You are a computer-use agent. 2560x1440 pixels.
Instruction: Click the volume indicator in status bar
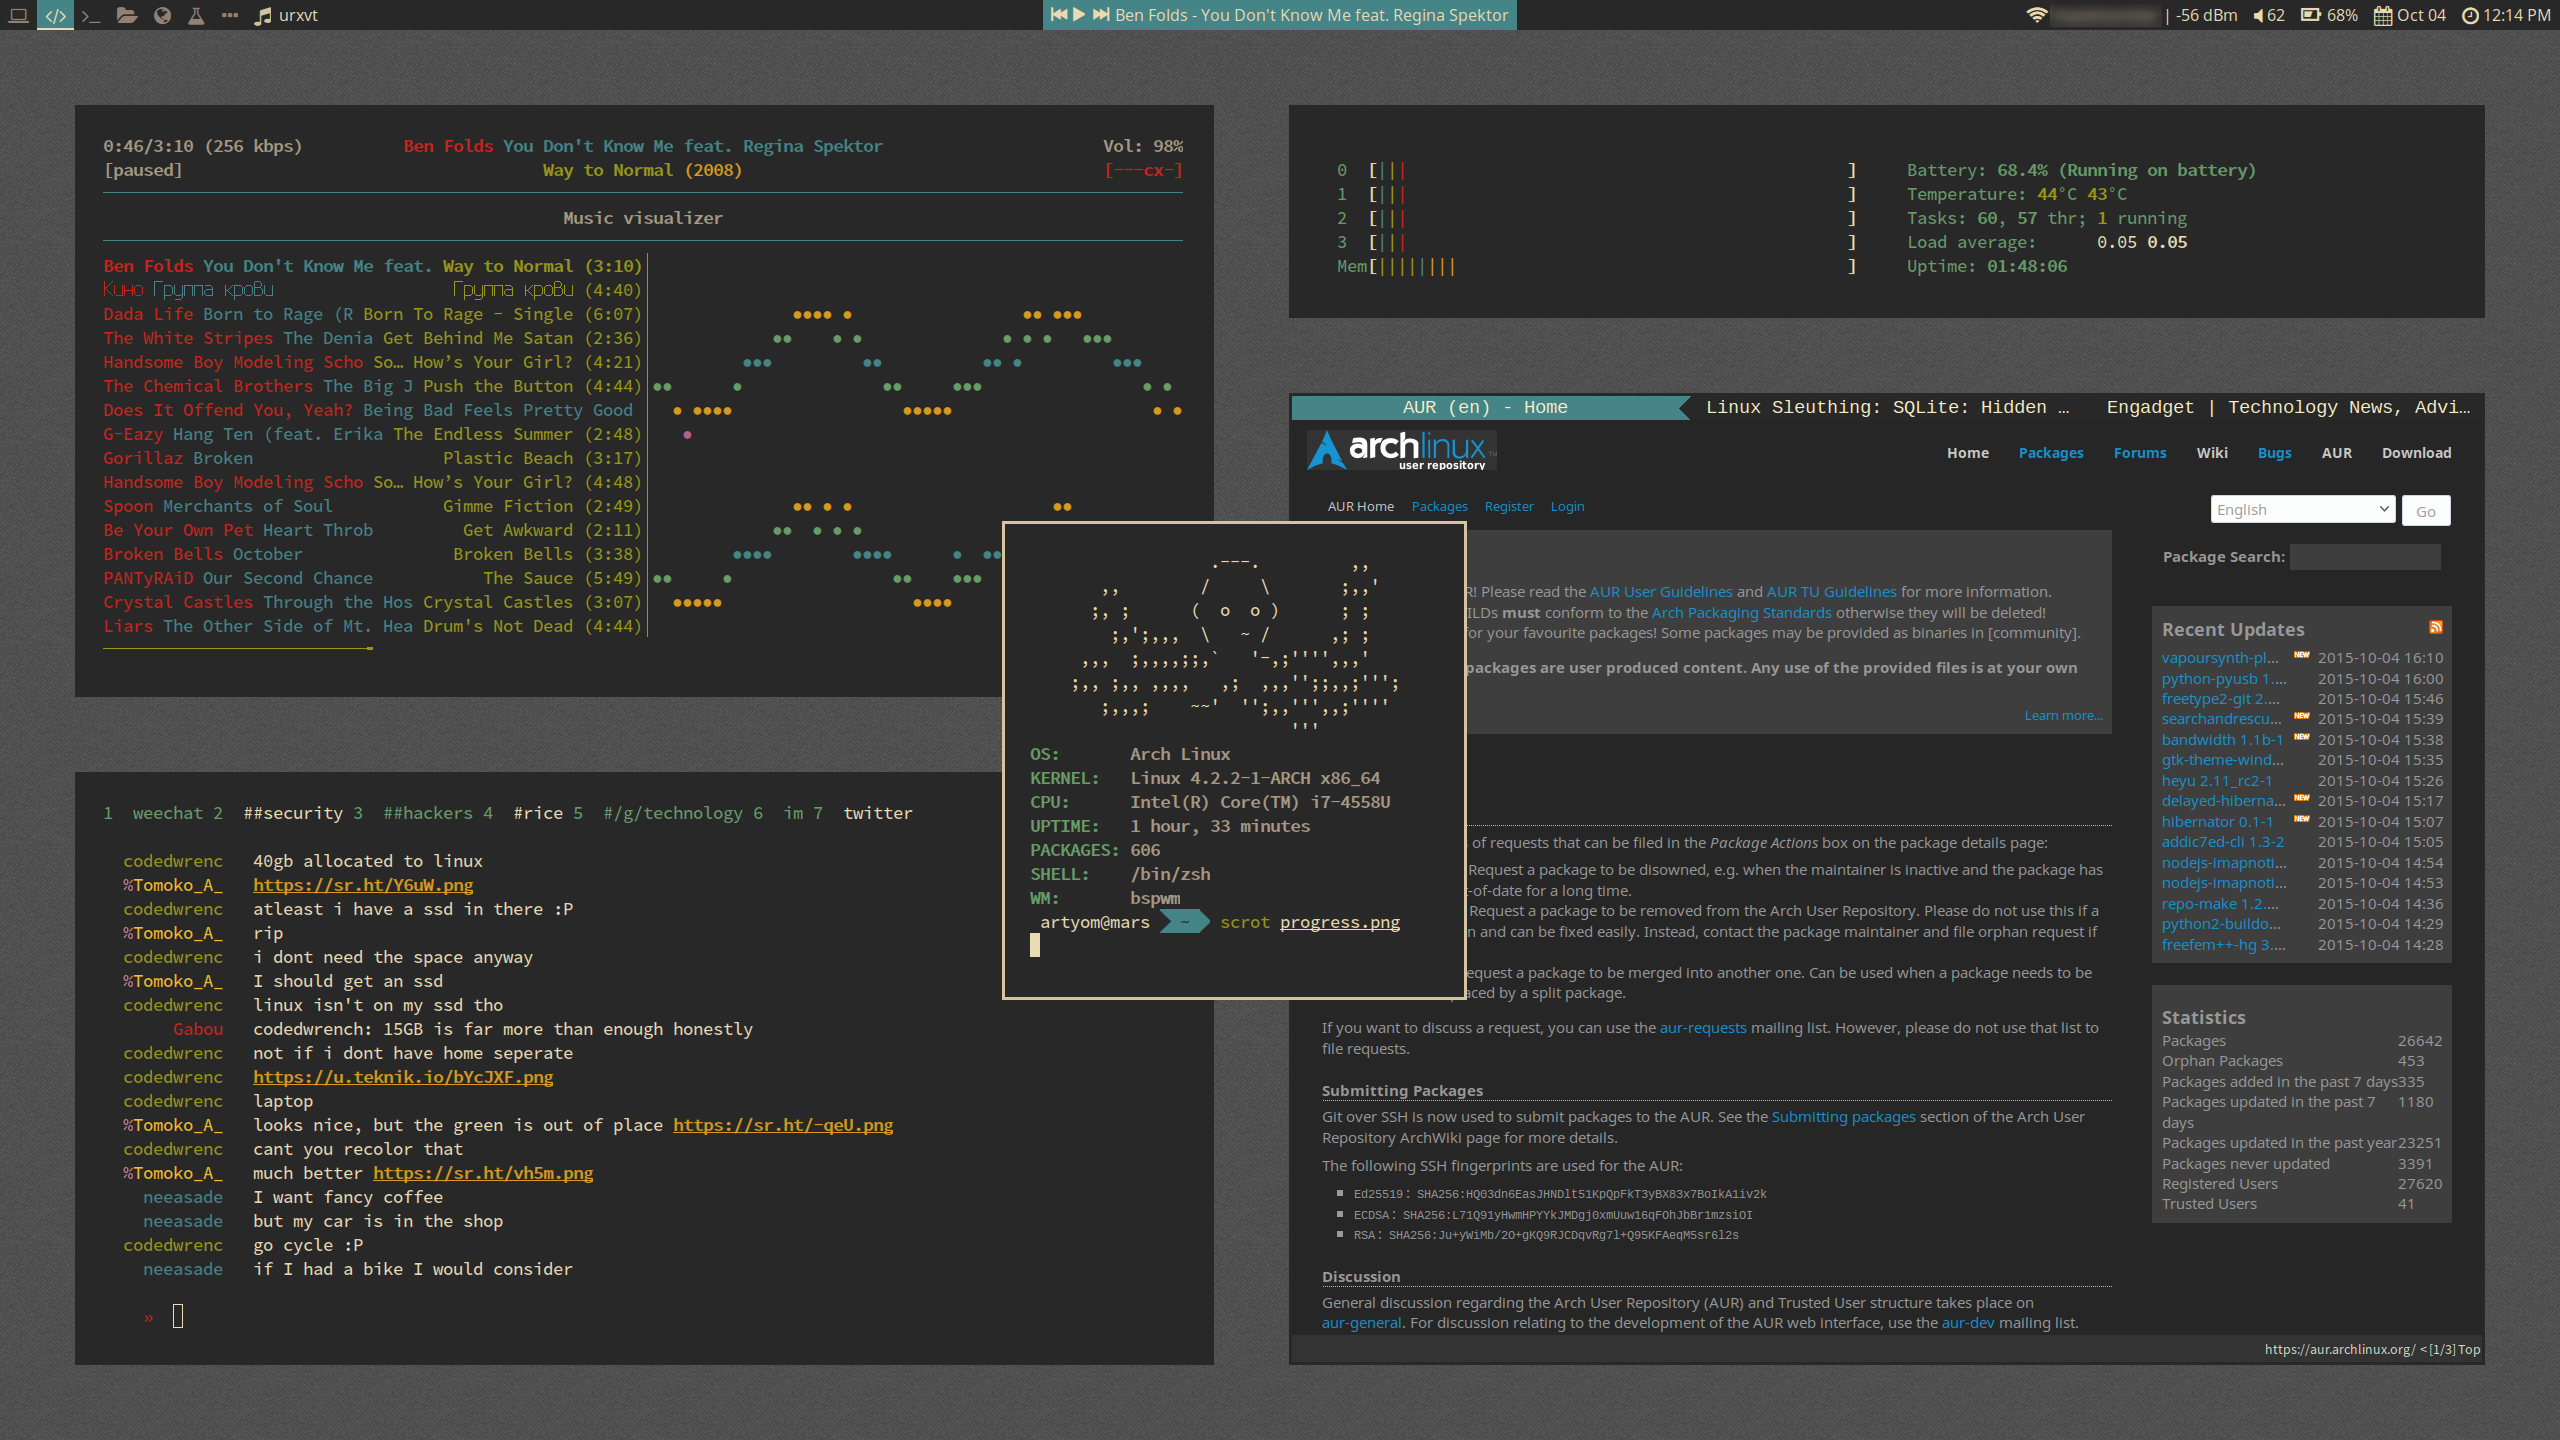click(2268, 15)
